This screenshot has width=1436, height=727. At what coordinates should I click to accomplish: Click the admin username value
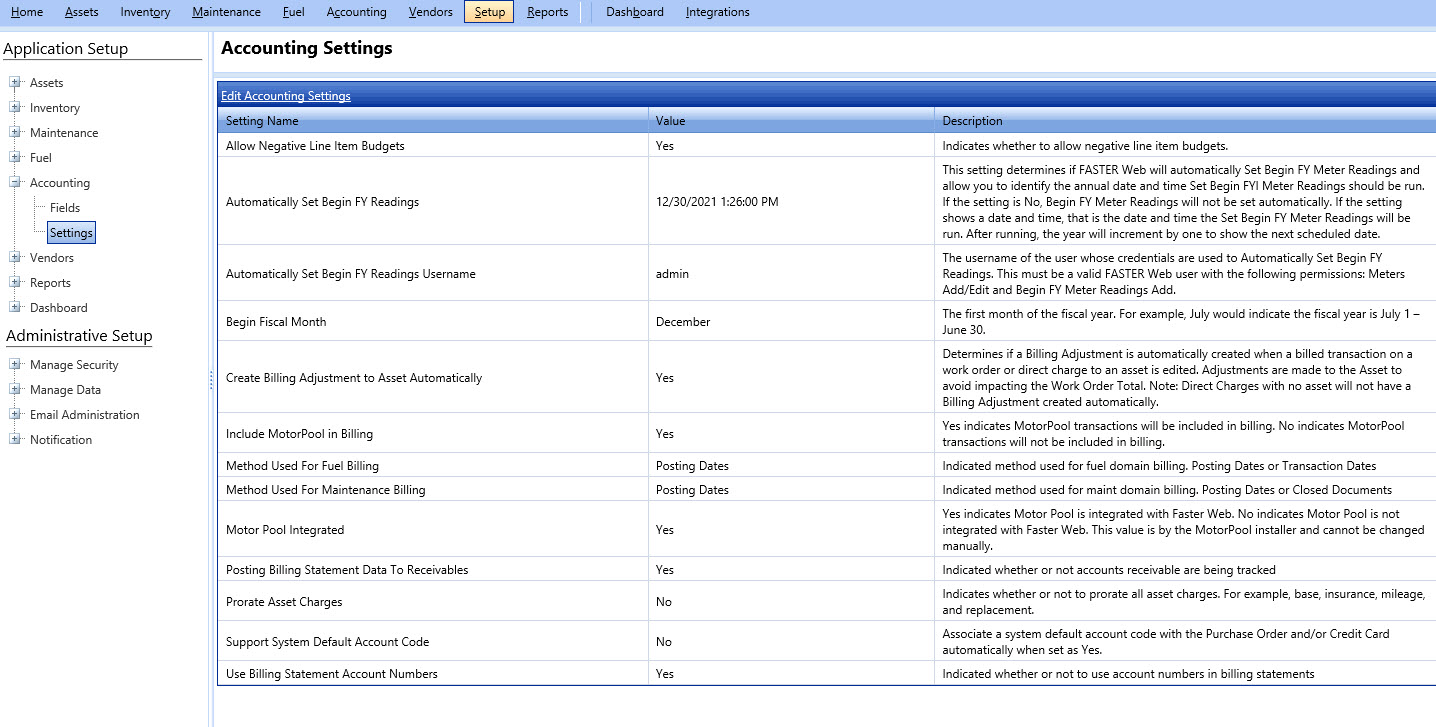(x=672, y=273)
